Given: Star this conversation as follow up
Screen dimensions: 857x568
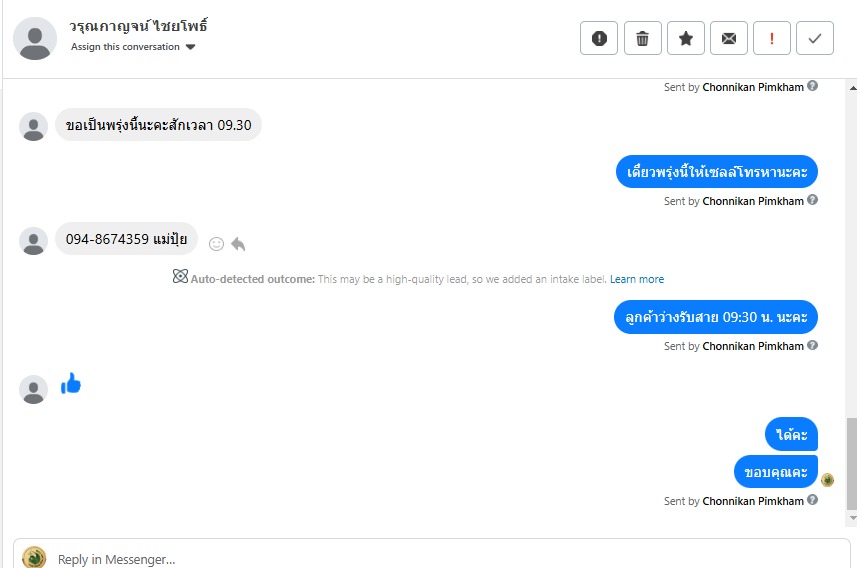Looking at the screenshot, I should (x=686, y=38).
